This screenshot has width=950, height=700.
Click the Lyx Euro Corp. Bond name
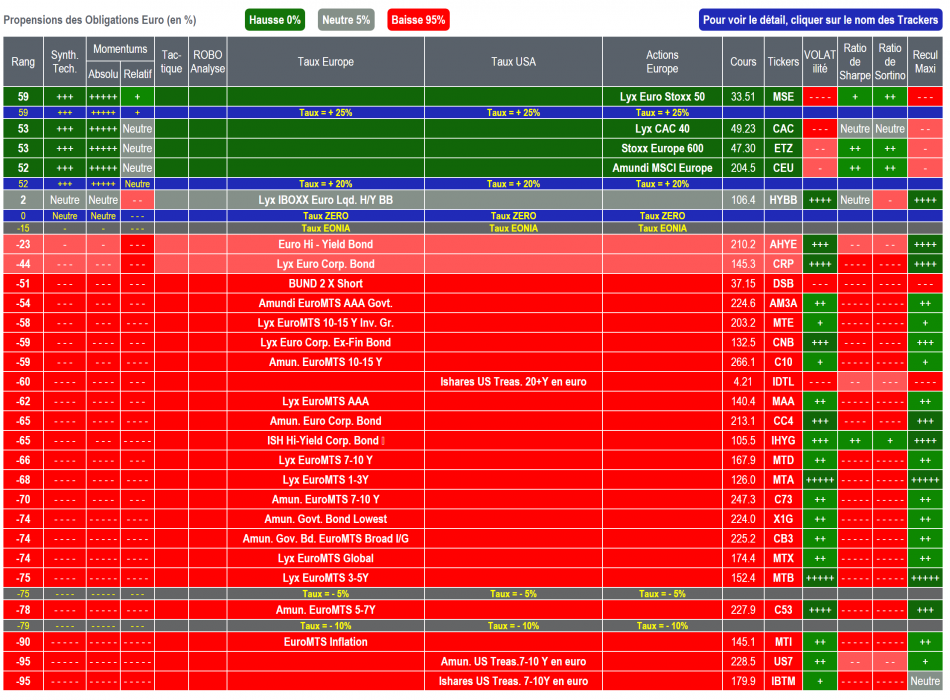[326, 264]
